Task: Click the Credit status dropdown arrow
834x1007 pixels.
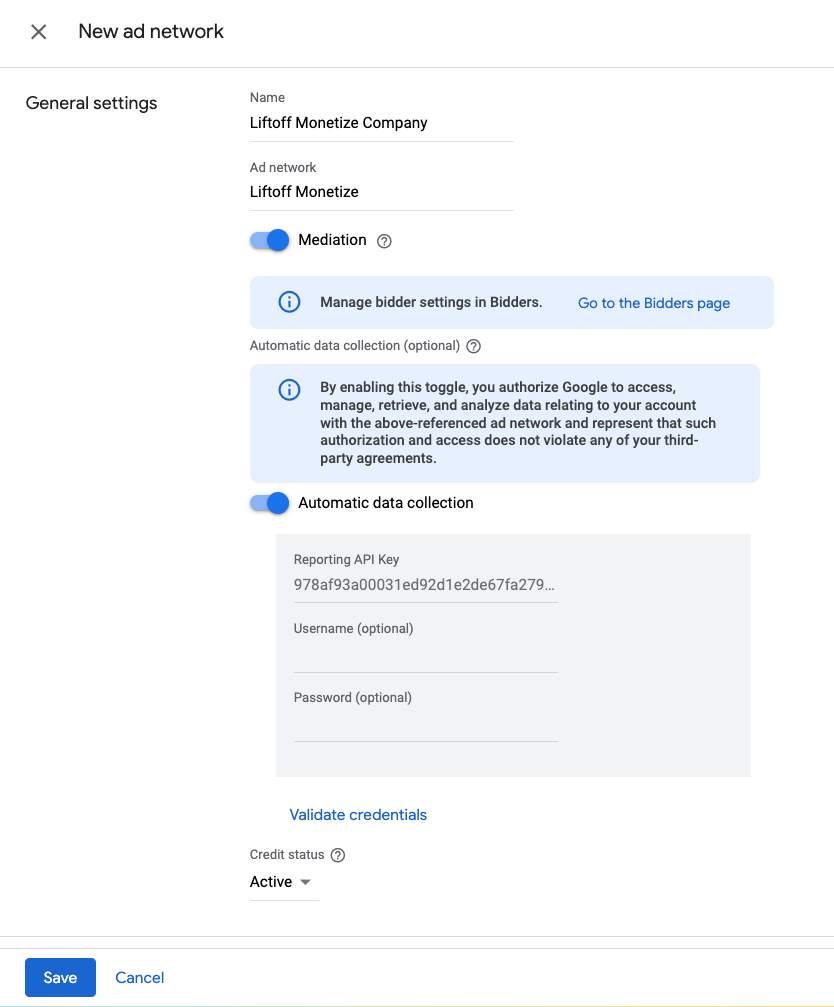Action: coord(306,882)
